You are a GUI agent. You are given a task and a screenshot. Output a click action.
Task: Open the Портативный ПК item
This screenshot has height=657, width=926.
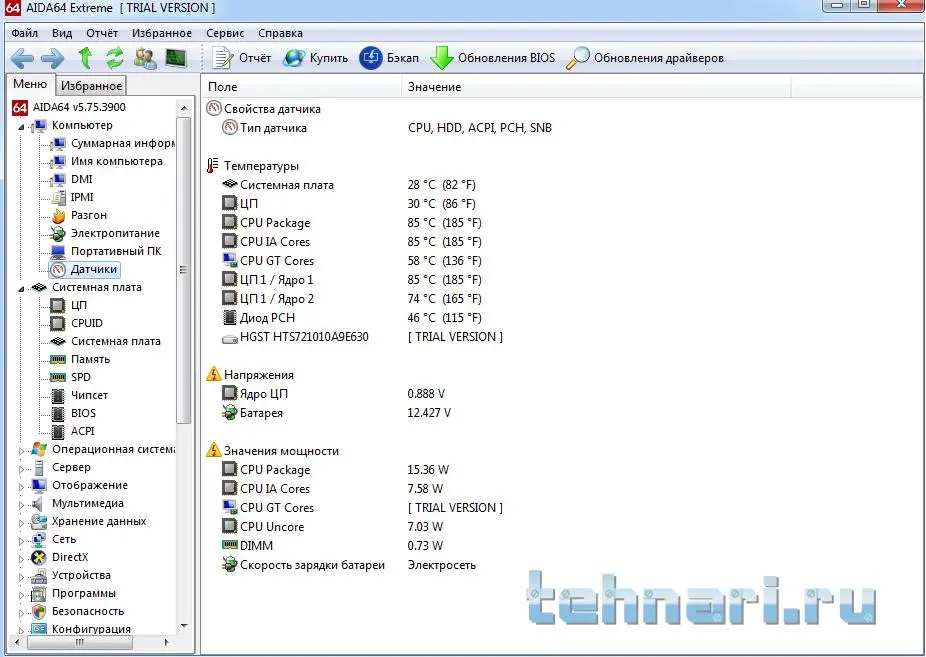pos(106,251)
